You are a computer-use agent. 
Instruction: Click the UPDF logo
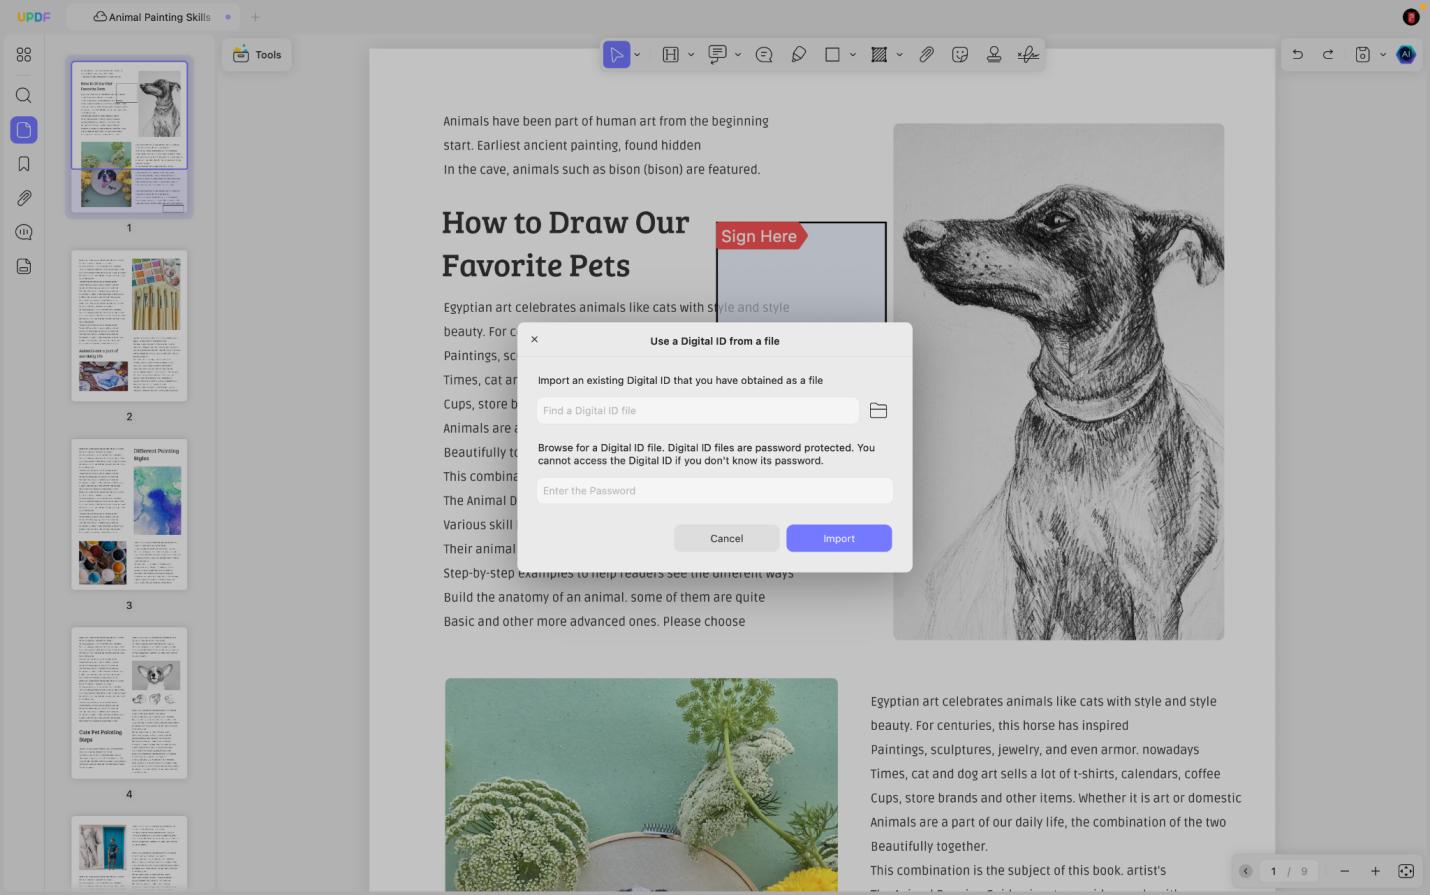point(33,17)
